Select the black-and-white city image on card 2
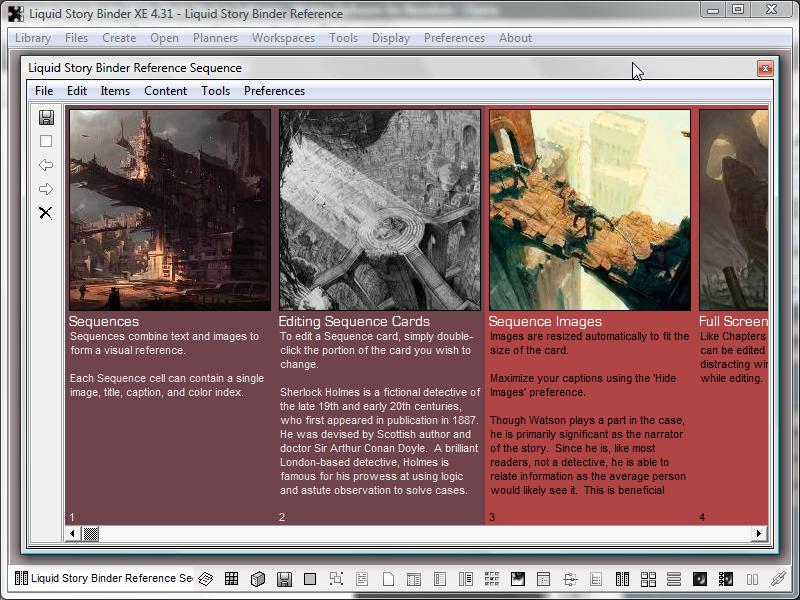The image size is (800, 600). pos(380,210)
